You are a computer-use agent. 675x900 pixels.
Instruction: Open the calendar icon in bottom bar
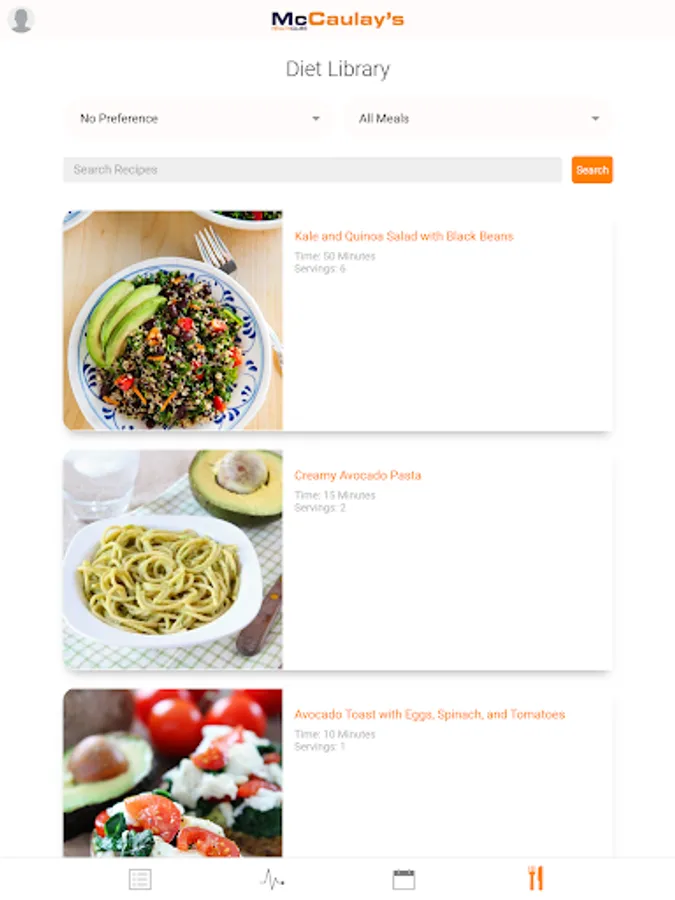pos(404,879)
